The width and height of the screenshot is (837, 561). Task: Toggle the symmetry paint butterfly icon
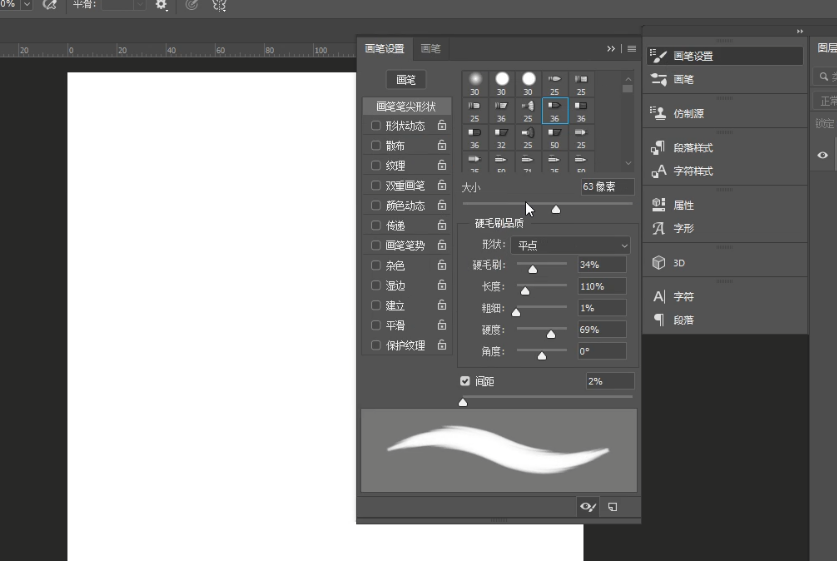(219, 5)
